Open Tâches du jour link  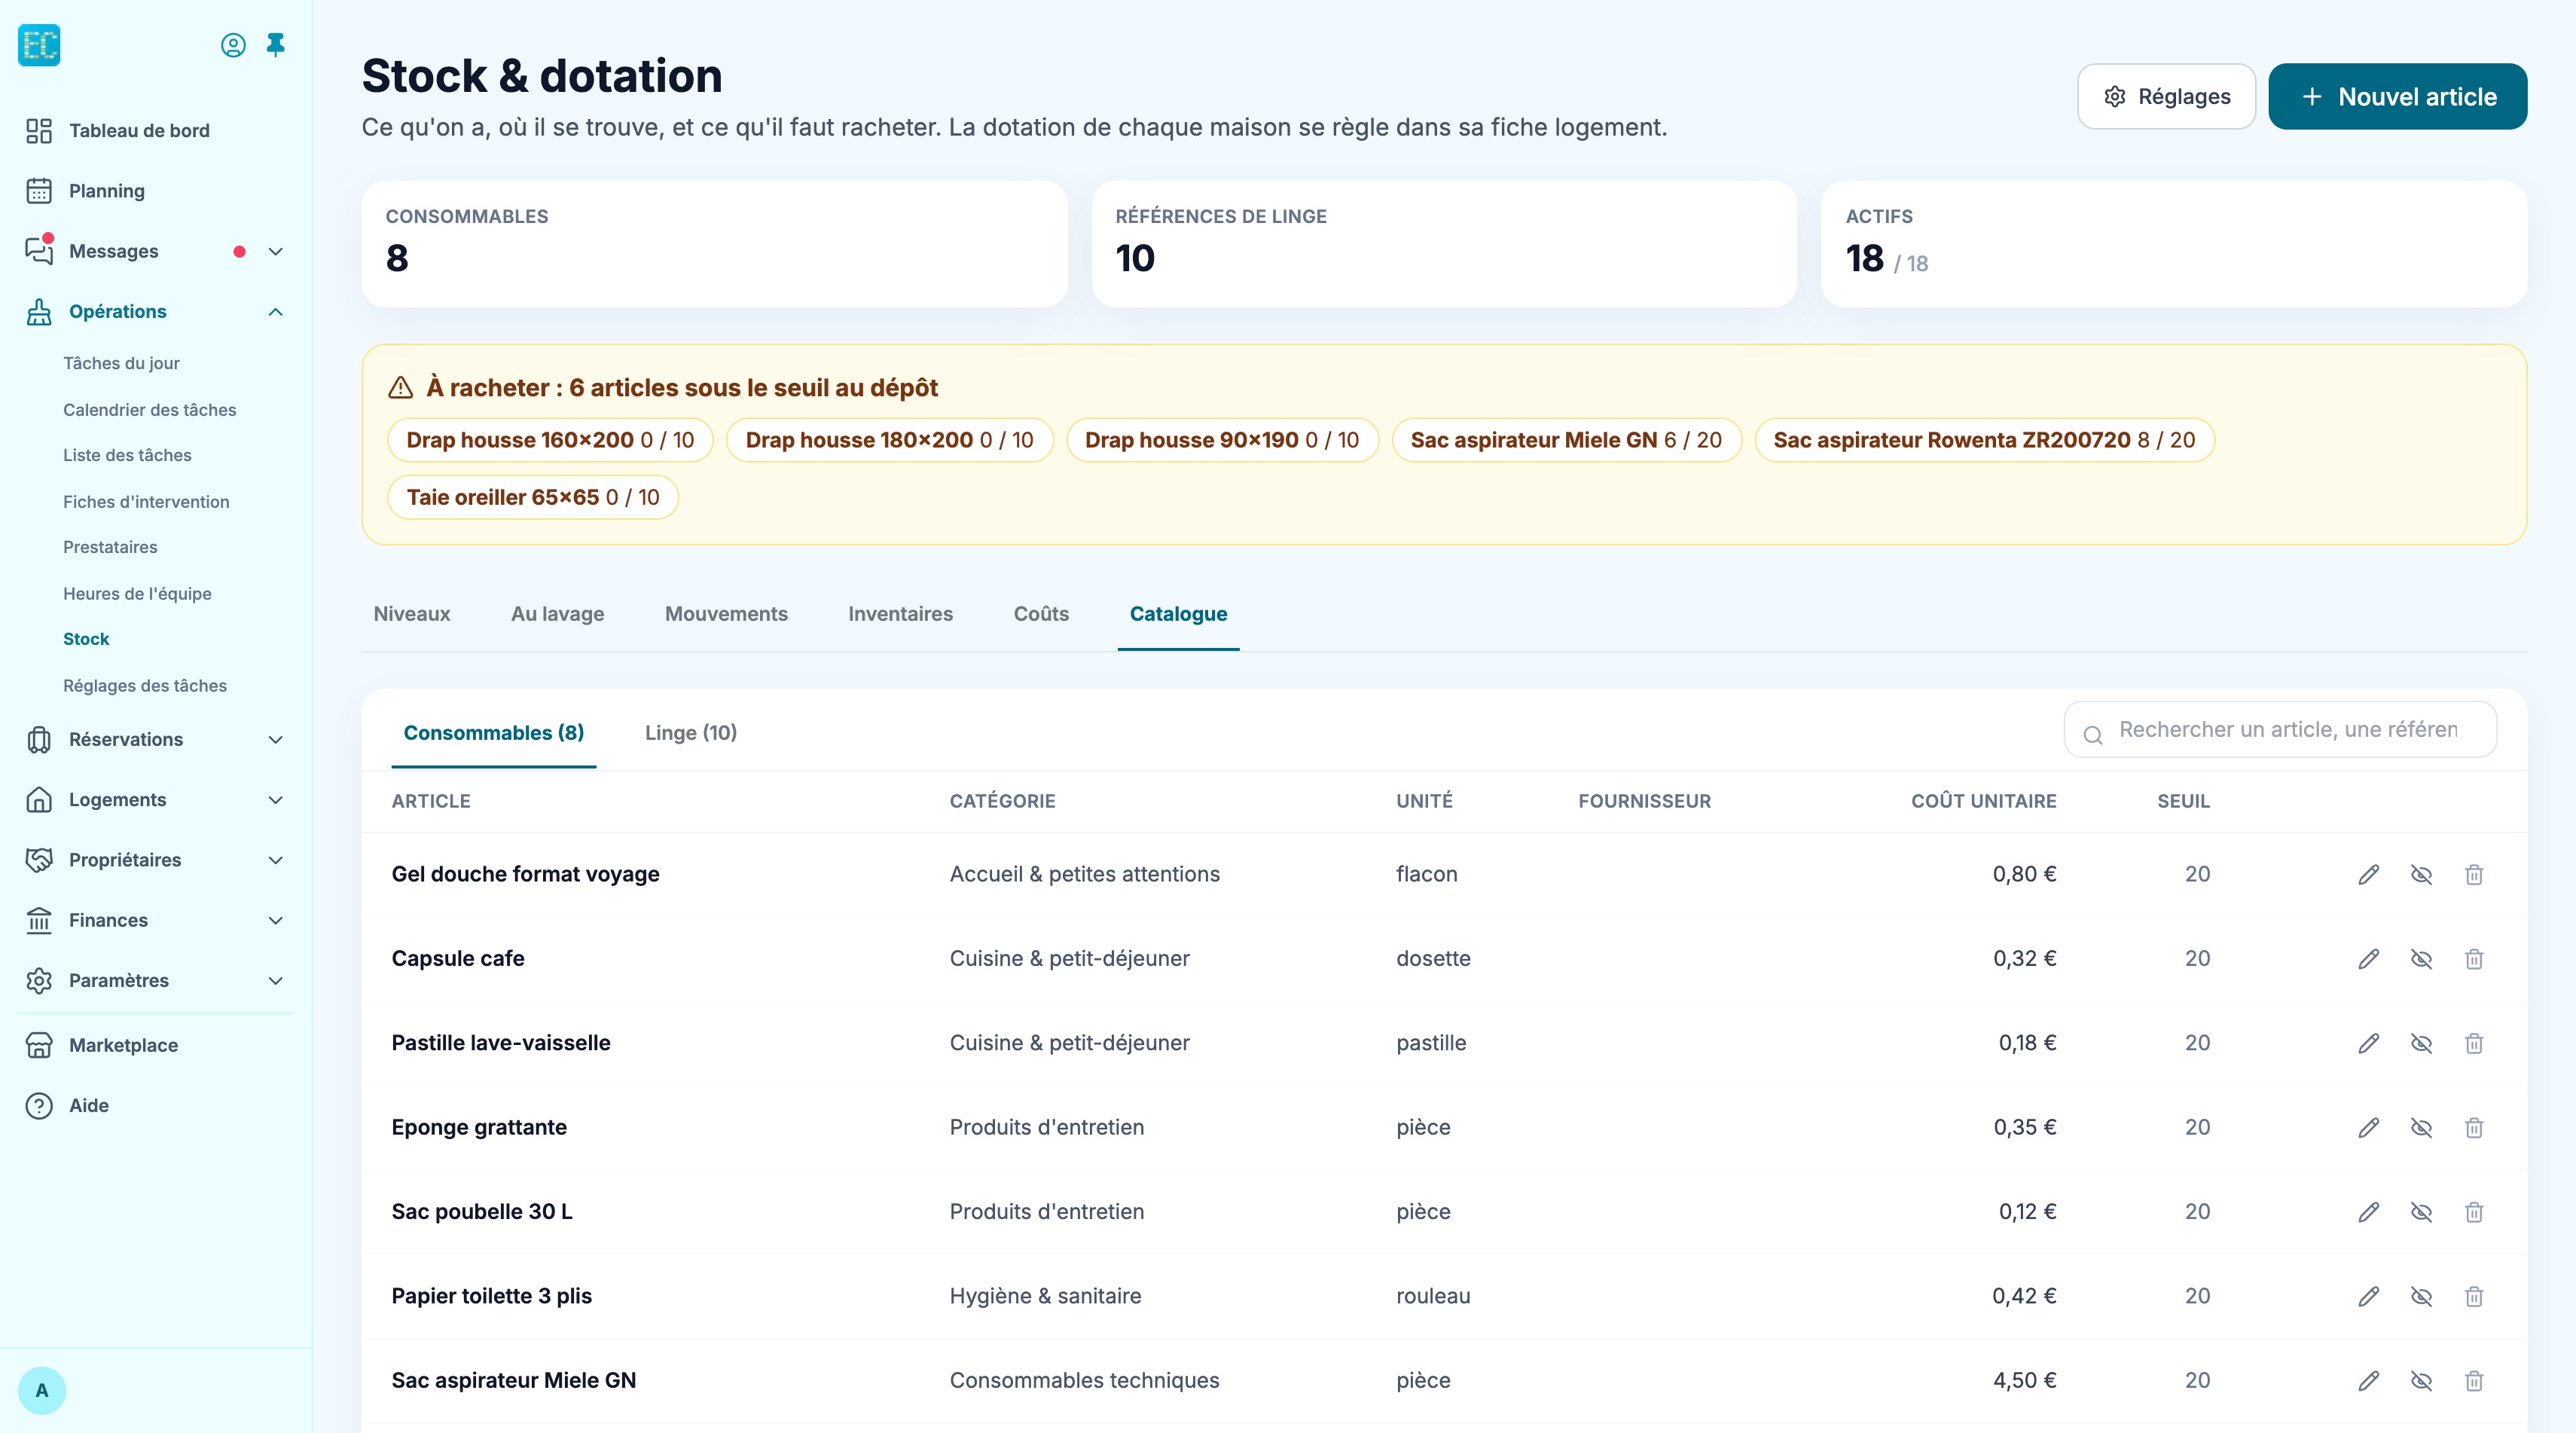click(x=121, y=363)
